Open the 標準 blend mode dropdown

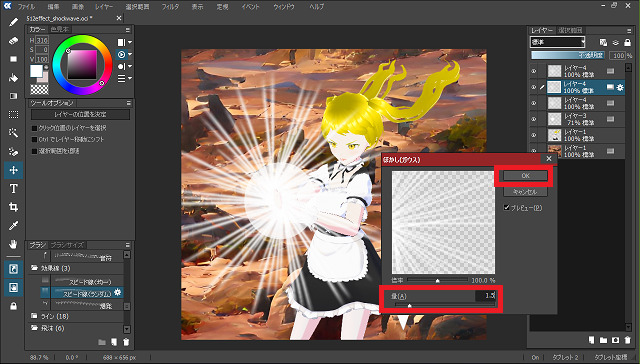click(x=558, y=42)
